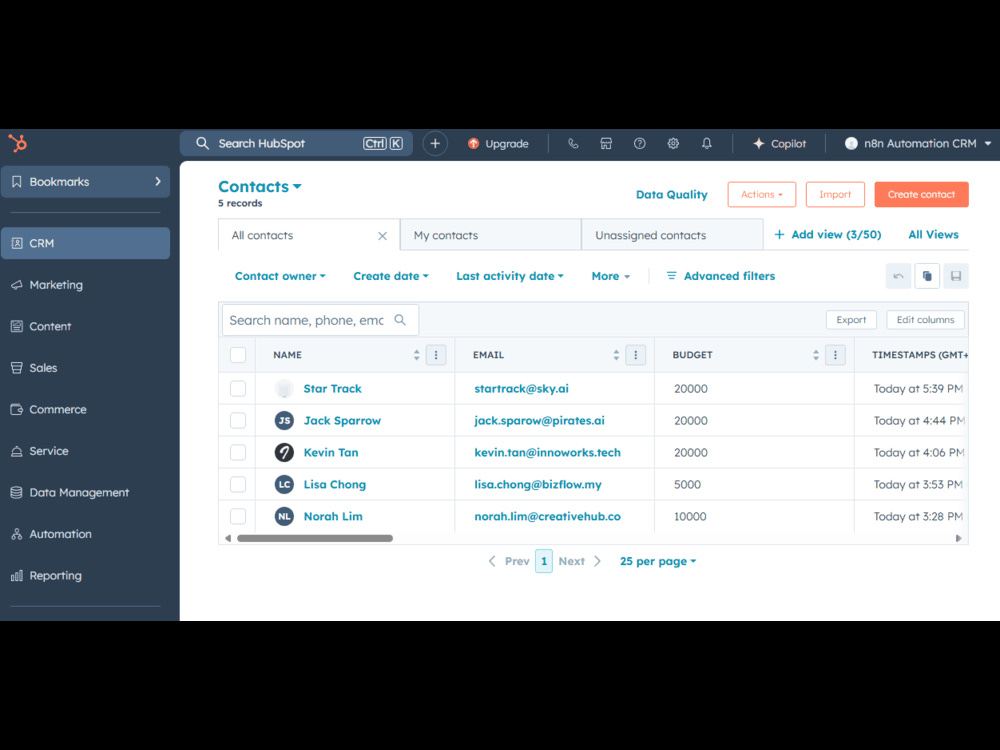Open the notifications bell
This screenshot has width=1000, height=750.
(707, 143)
